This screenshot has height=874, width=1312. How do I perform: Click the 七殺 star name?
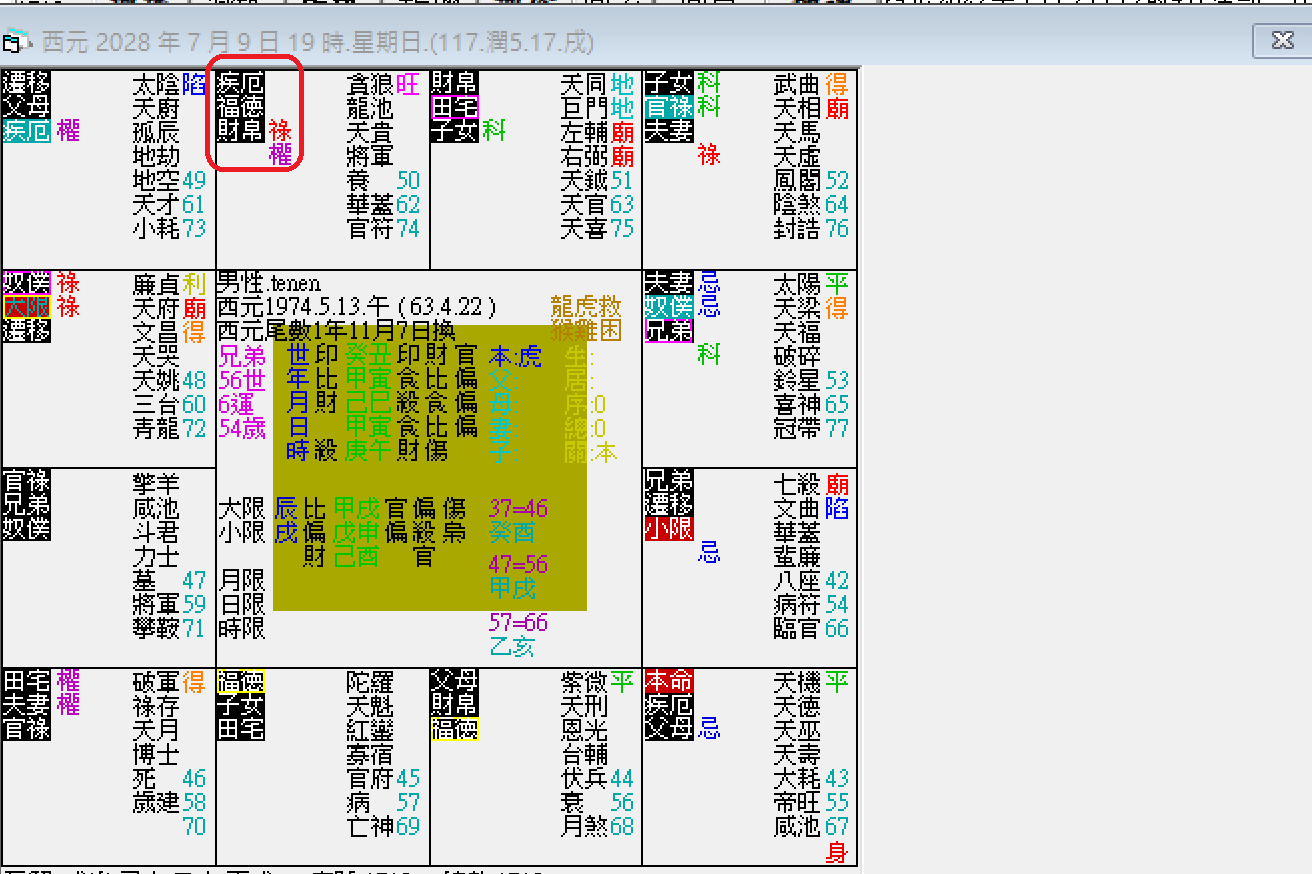(798, 483)
